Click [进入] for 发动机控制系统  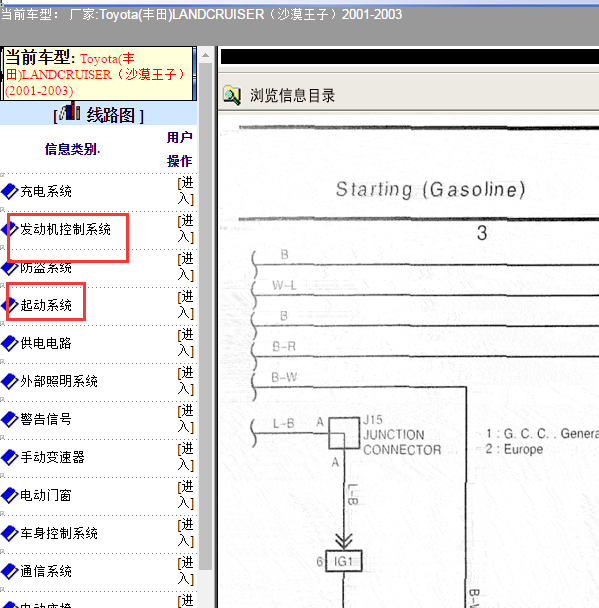[186, 229]
